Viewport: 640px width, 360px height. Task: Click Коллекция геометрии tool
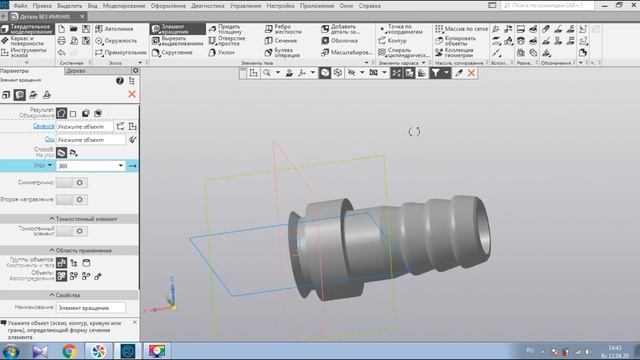click(x=454, y=53)
